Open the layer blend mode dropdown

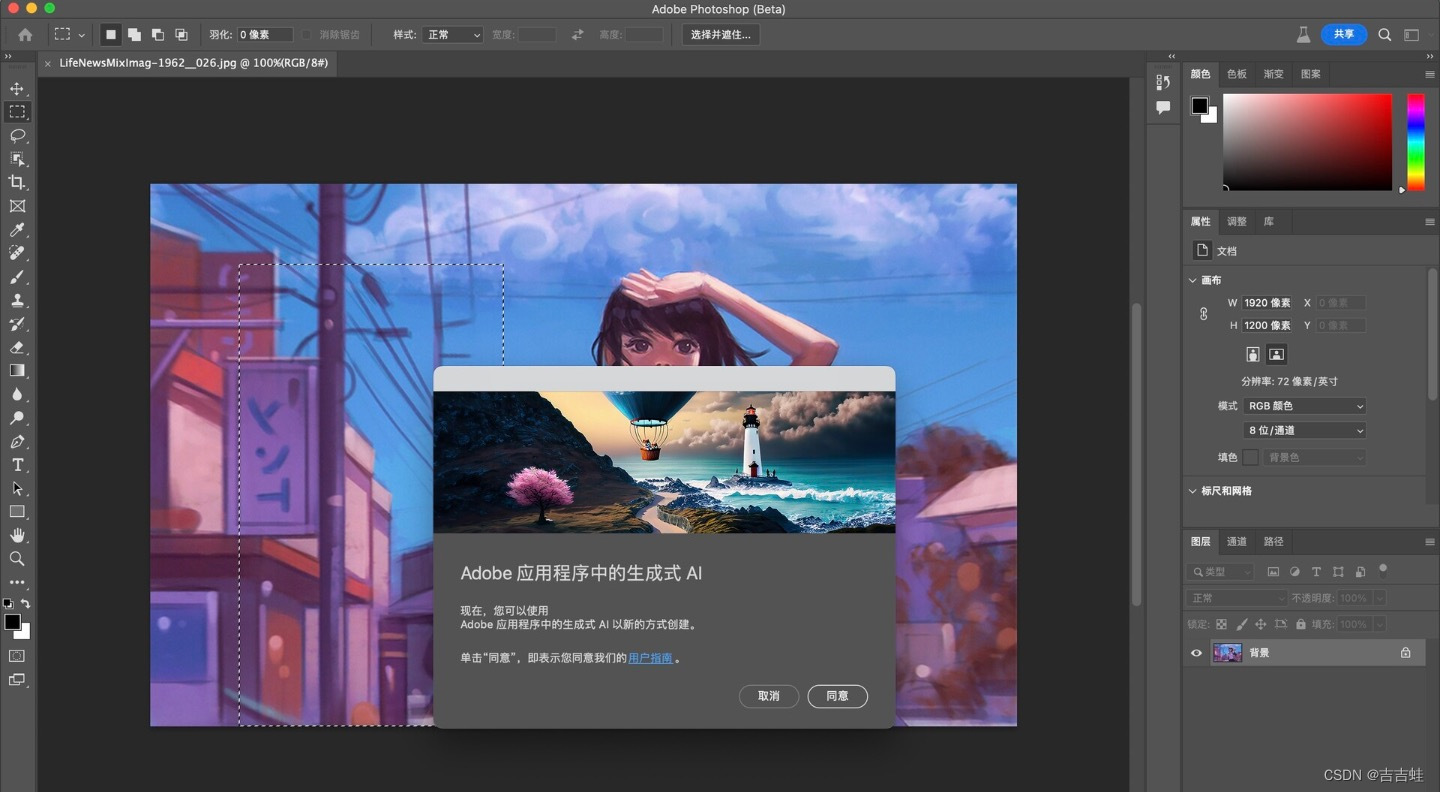pyautogui.click(x=1237, y=598)
